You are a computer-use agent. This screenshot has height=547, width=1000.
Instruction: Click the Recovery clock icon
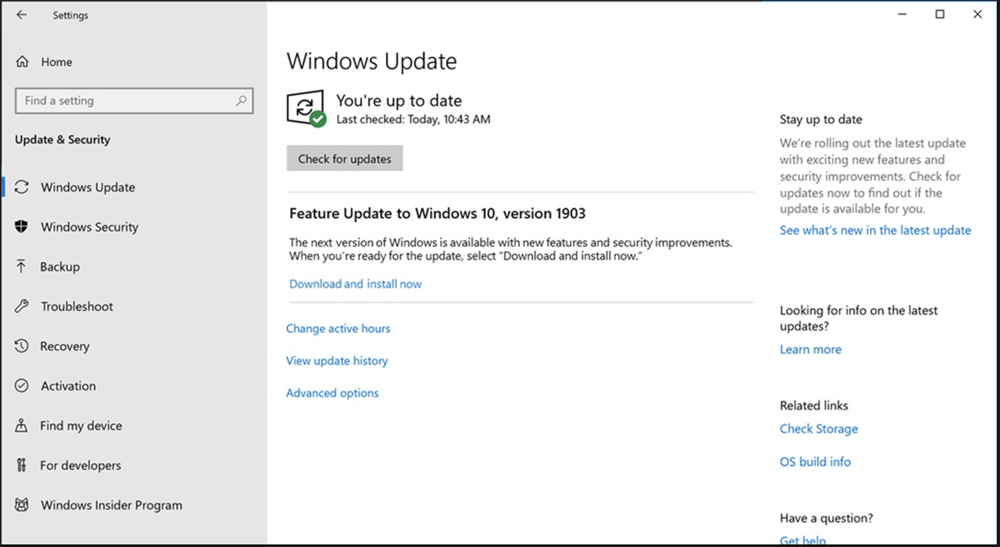(22, 346)
